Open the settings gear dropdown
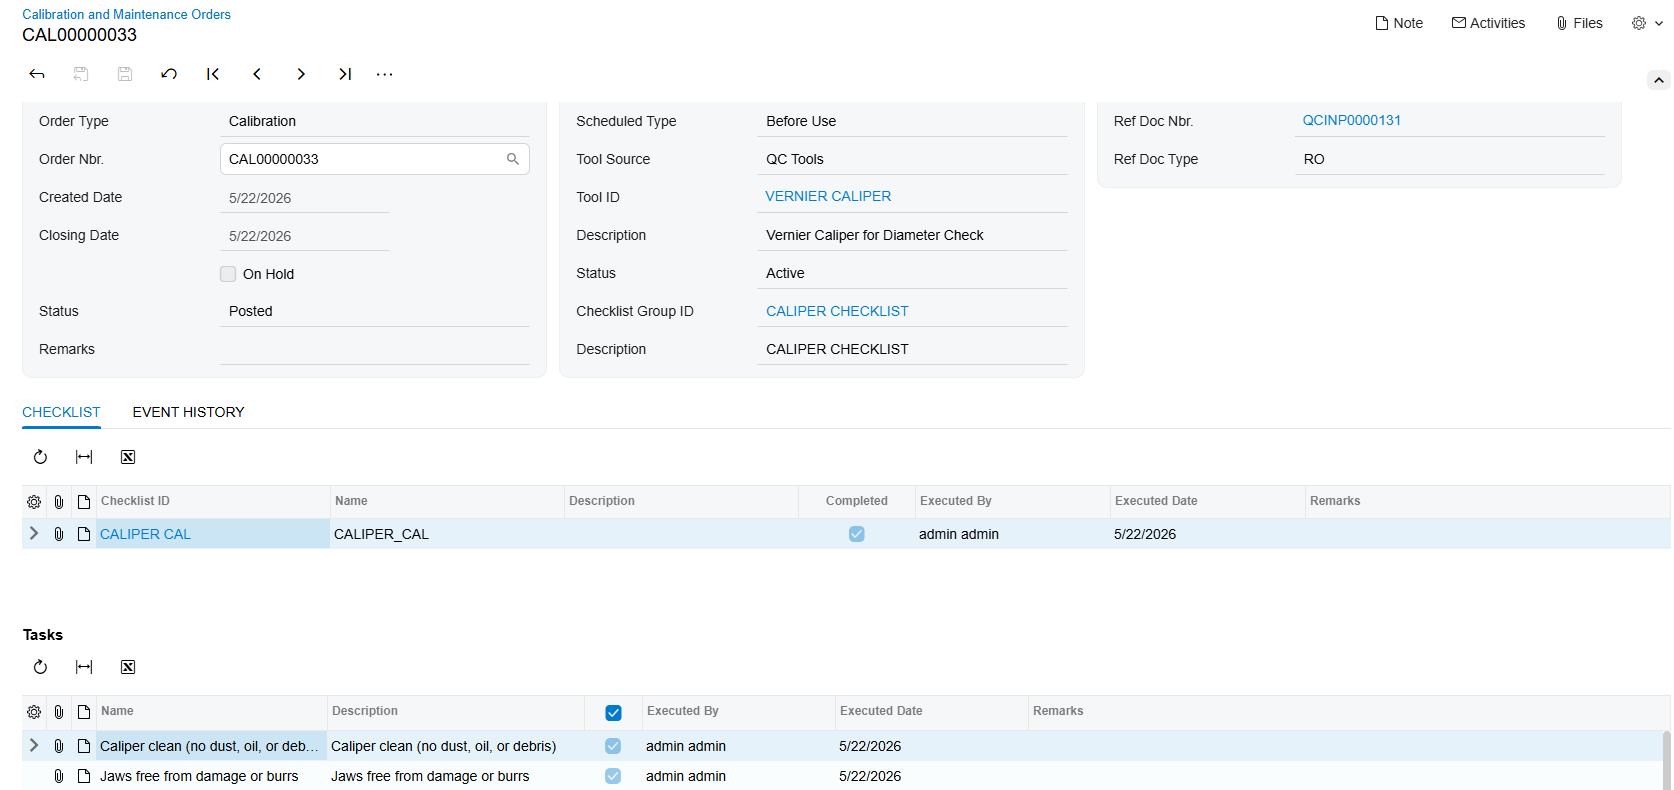This screenshot has height=790, width=1674. [1647, 23]
